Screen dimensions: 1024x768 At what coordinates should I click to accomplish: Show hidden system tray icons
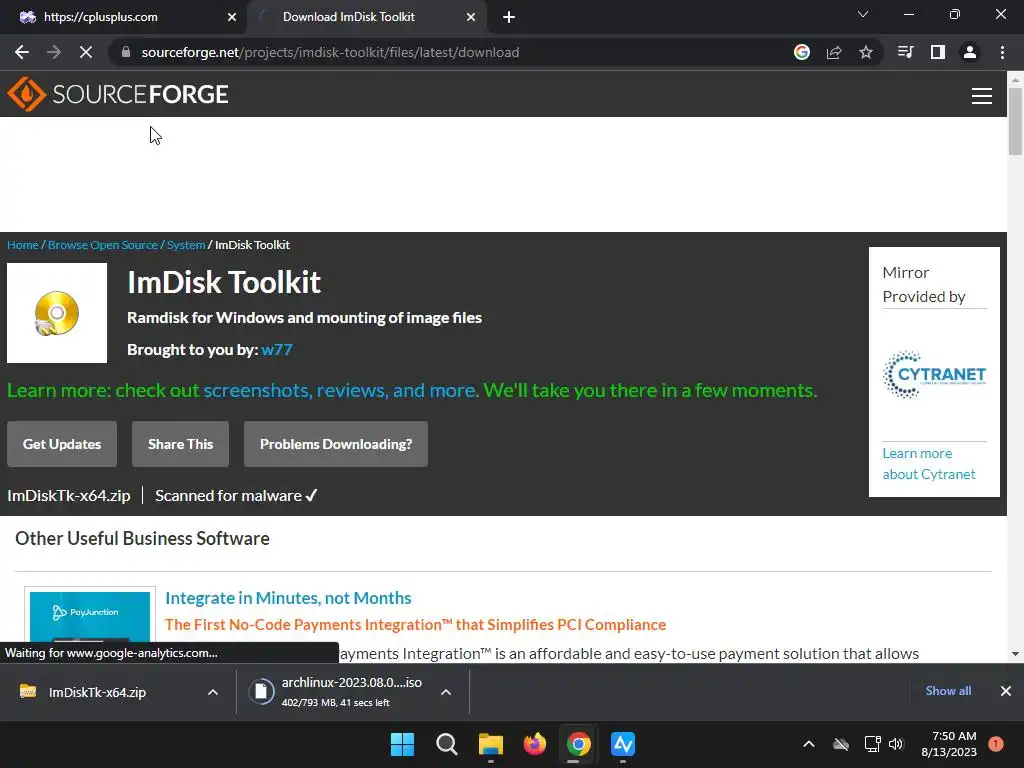(808, 744)
